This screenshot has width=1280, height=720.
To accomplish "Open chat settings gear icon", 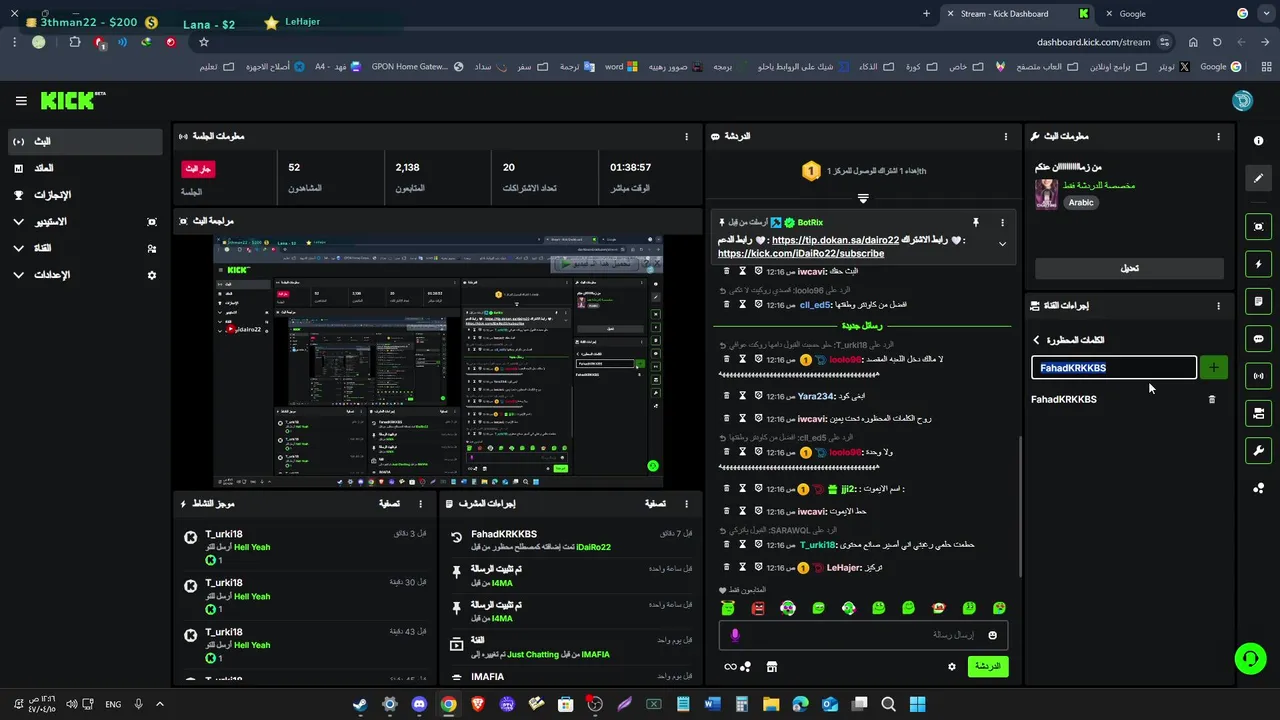I will 952,667.
